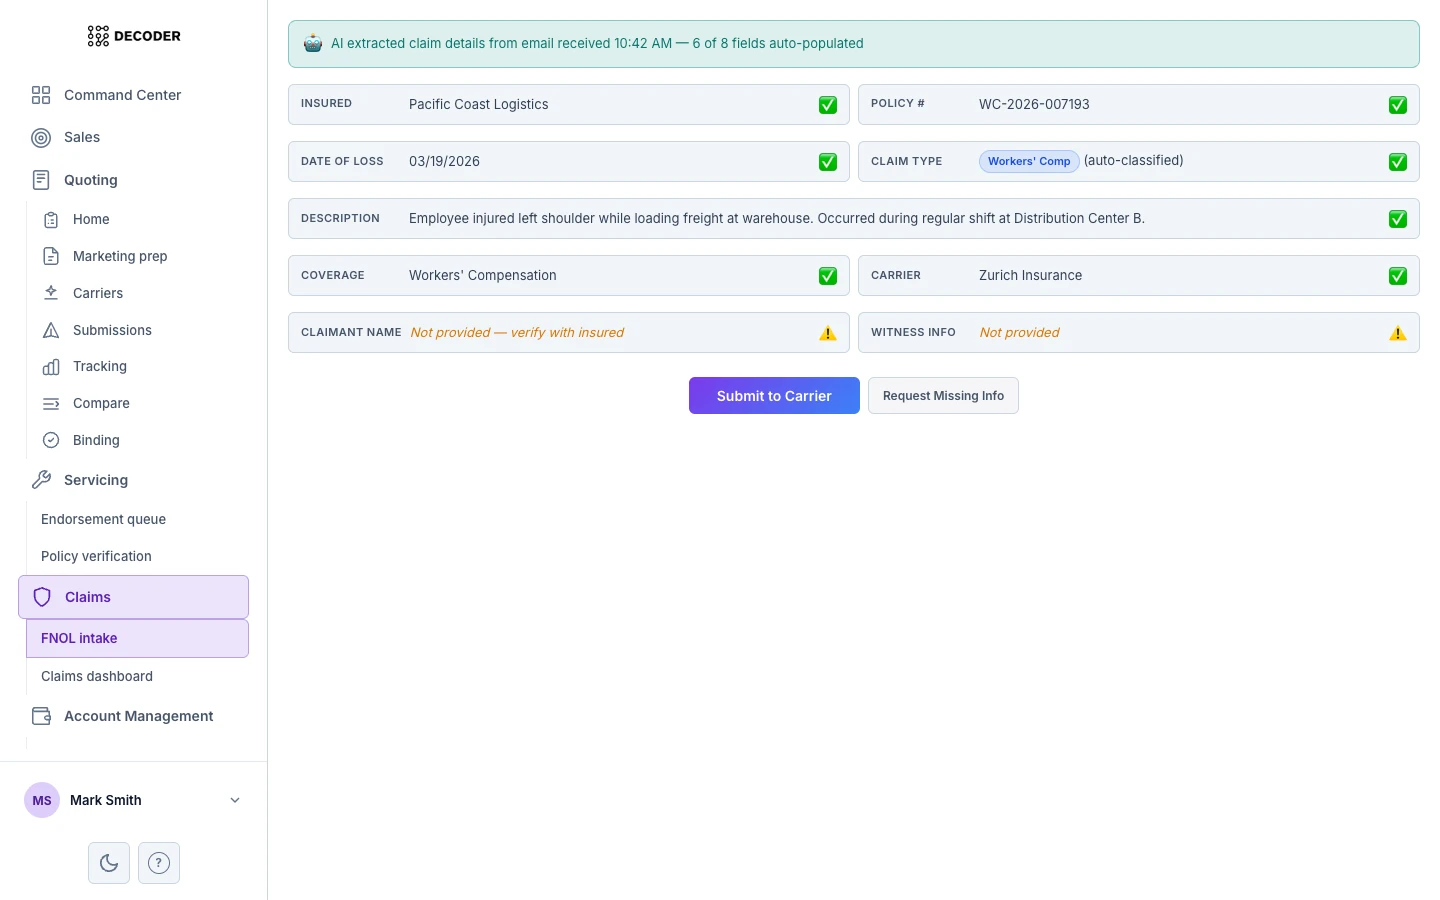Screen dimensions: 1440x900
Task: Expand the Mark Smith account menu
Action: pos(235,800)
